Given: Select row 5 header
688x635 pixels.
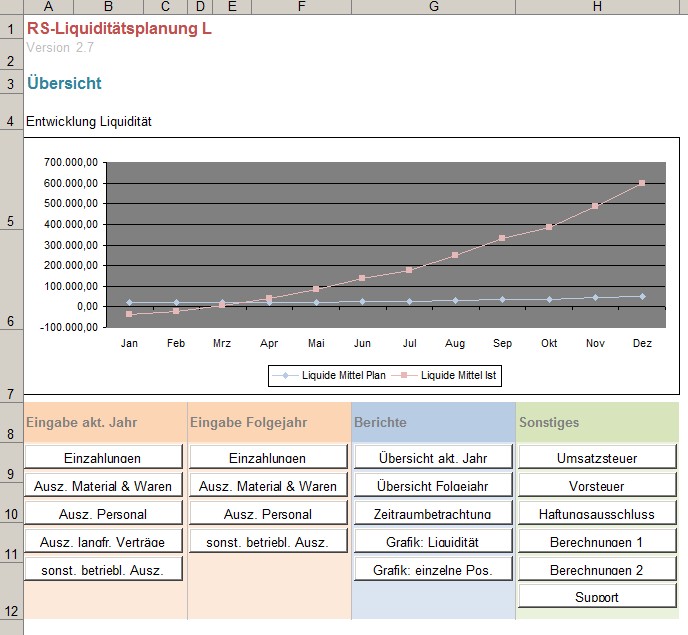Looking at the screenshot, I should click(11, 221).
